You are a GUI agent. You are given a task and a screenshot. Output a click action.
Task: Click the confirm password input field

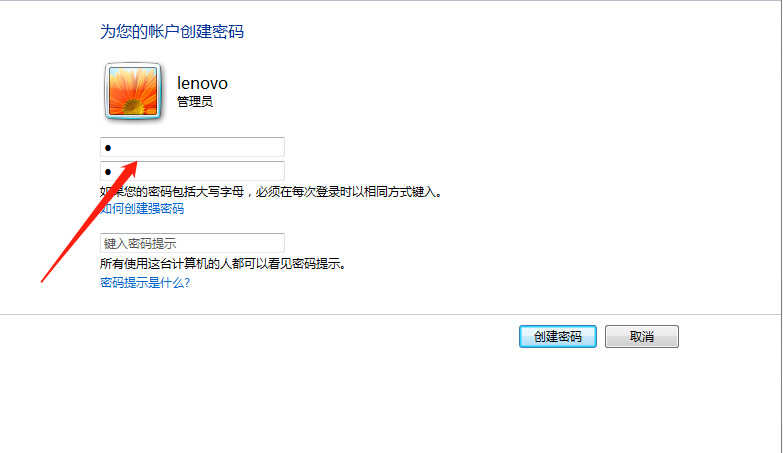click(192, 171)
